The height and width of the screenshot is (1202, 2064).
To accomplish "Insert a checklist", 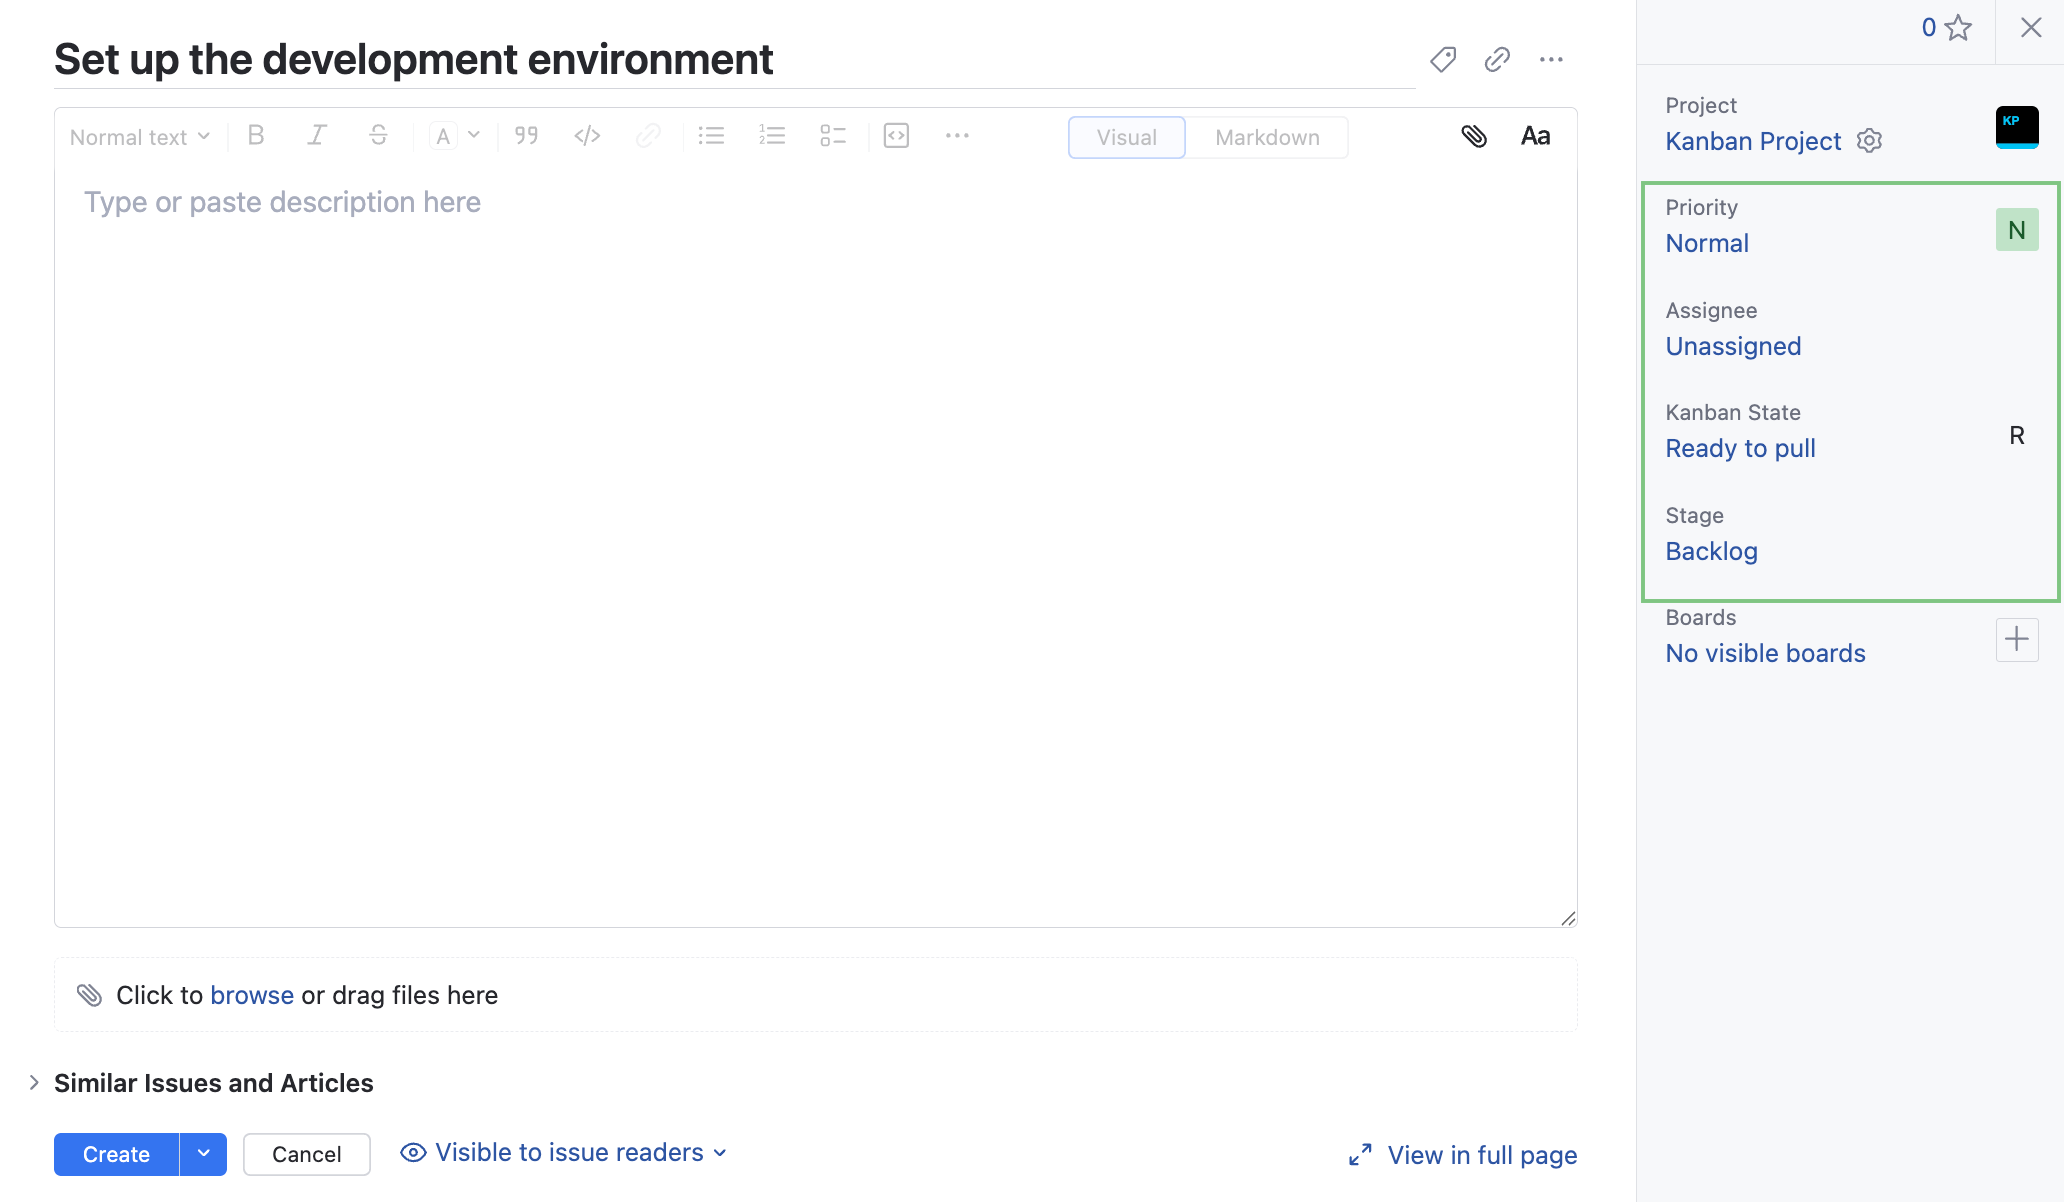I will (832, 136).
